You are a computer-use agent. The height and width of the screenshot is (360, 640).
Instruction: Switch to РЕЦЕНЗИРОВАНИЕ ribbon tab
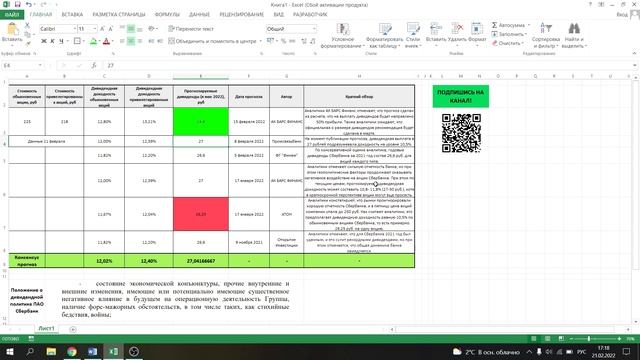(242, 15)
